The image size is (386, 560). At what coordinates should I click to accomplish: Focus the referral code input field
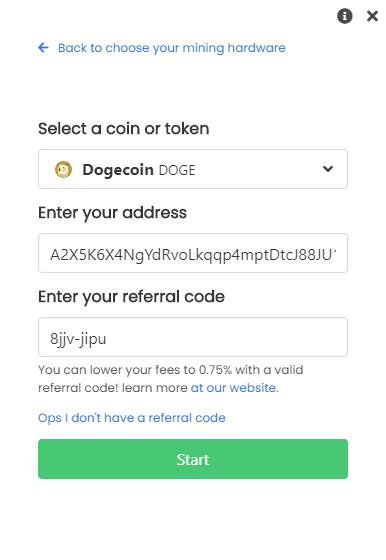[x=193, y=337]
